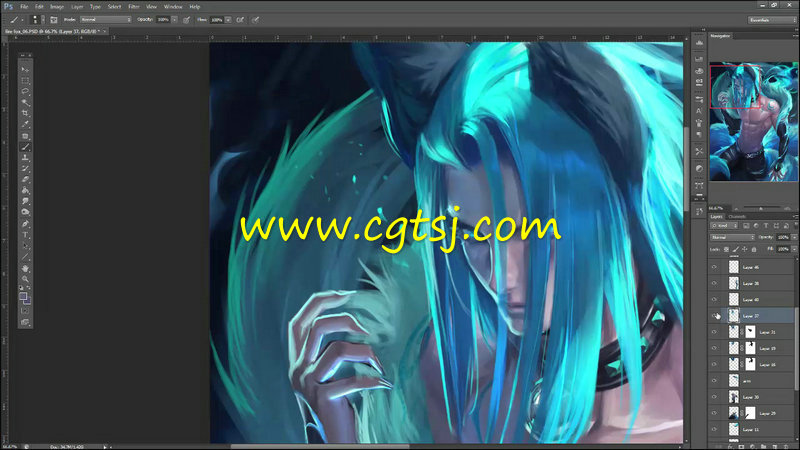Select the Type tool

click(x=25, y=235)
